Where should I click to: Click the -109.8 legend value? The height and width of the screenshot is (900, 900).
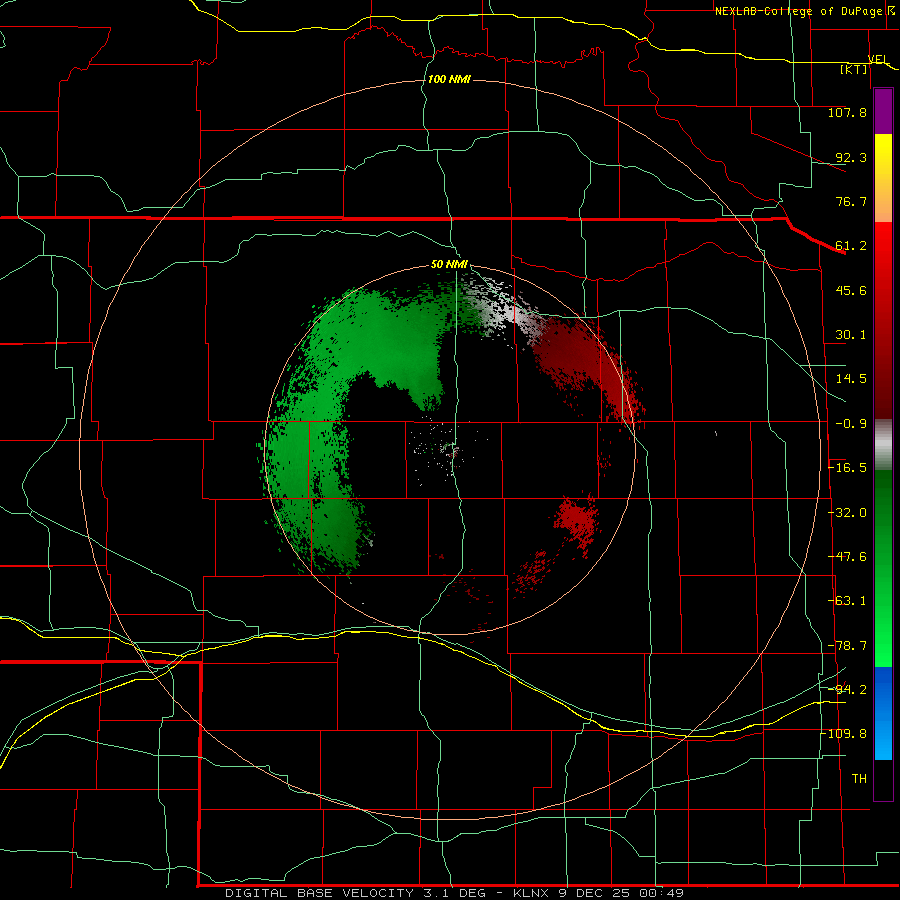844,734
